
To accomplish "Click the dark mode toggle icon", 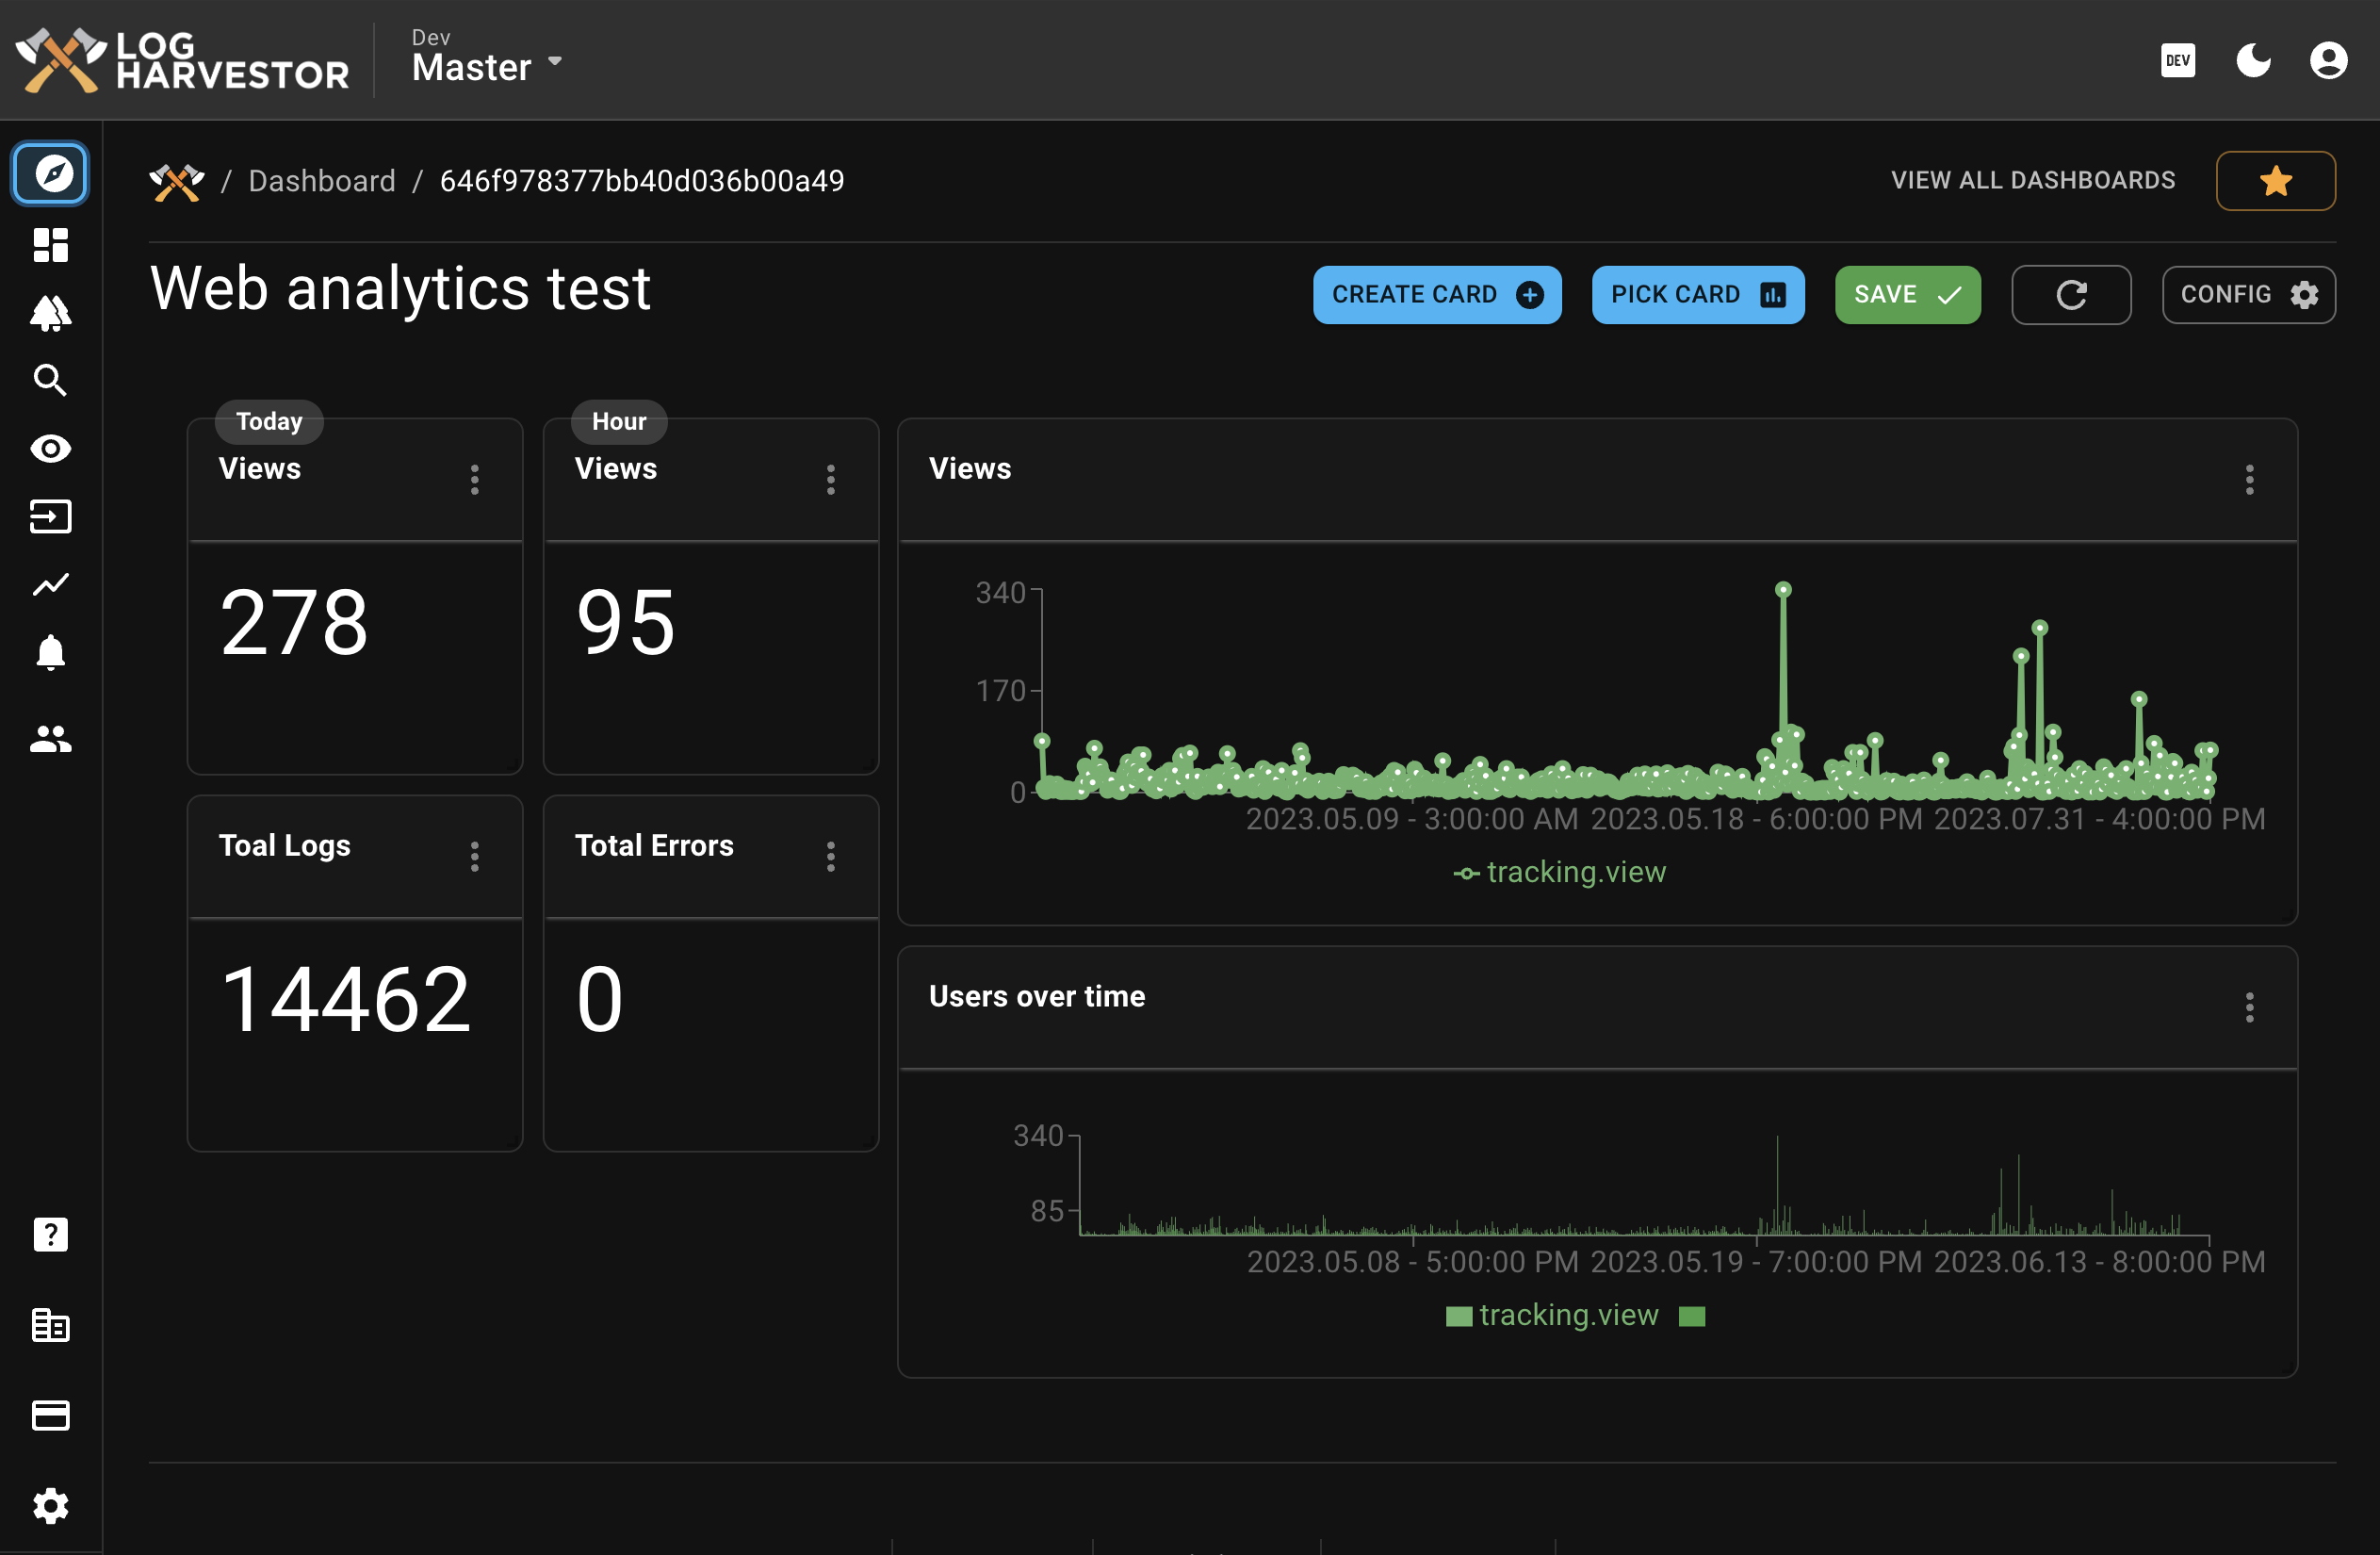I will [2255, 62].
